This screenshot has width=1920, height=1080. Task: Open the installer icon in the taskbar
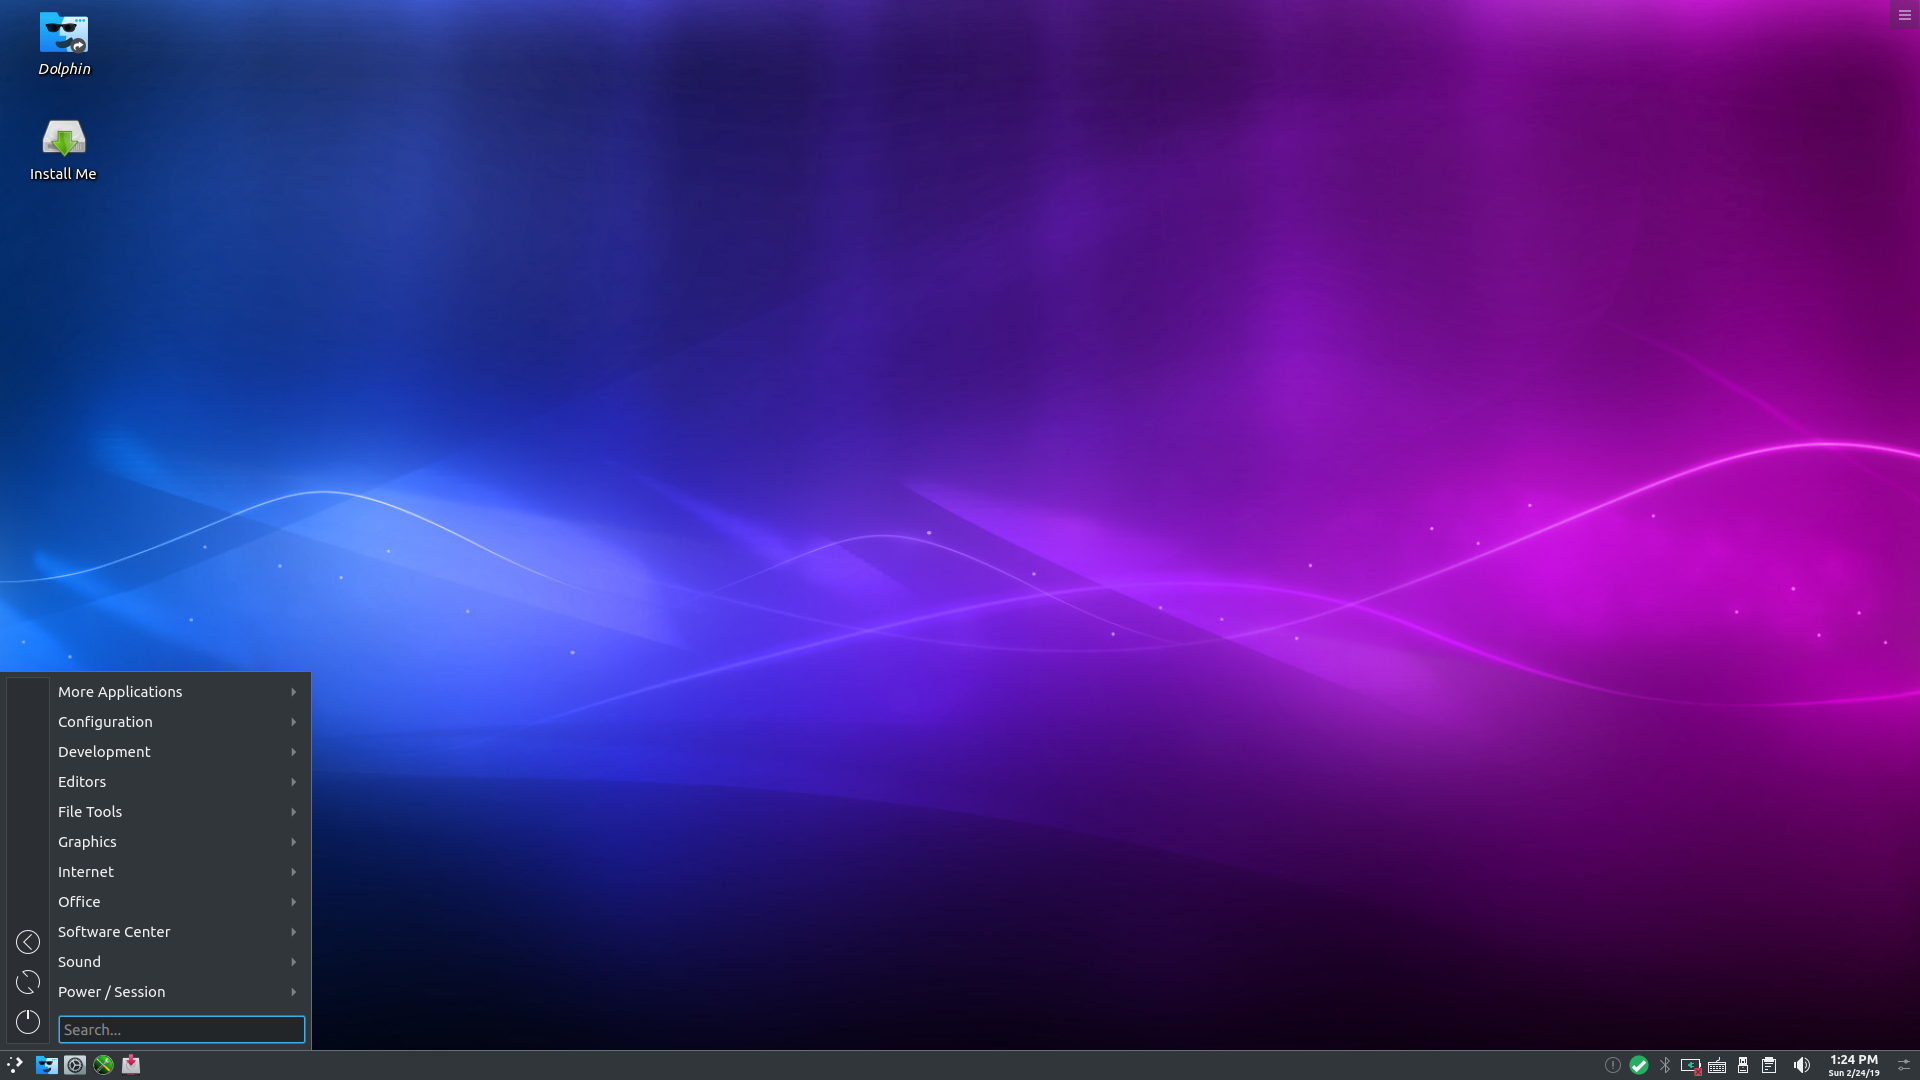coord(131,1065)
